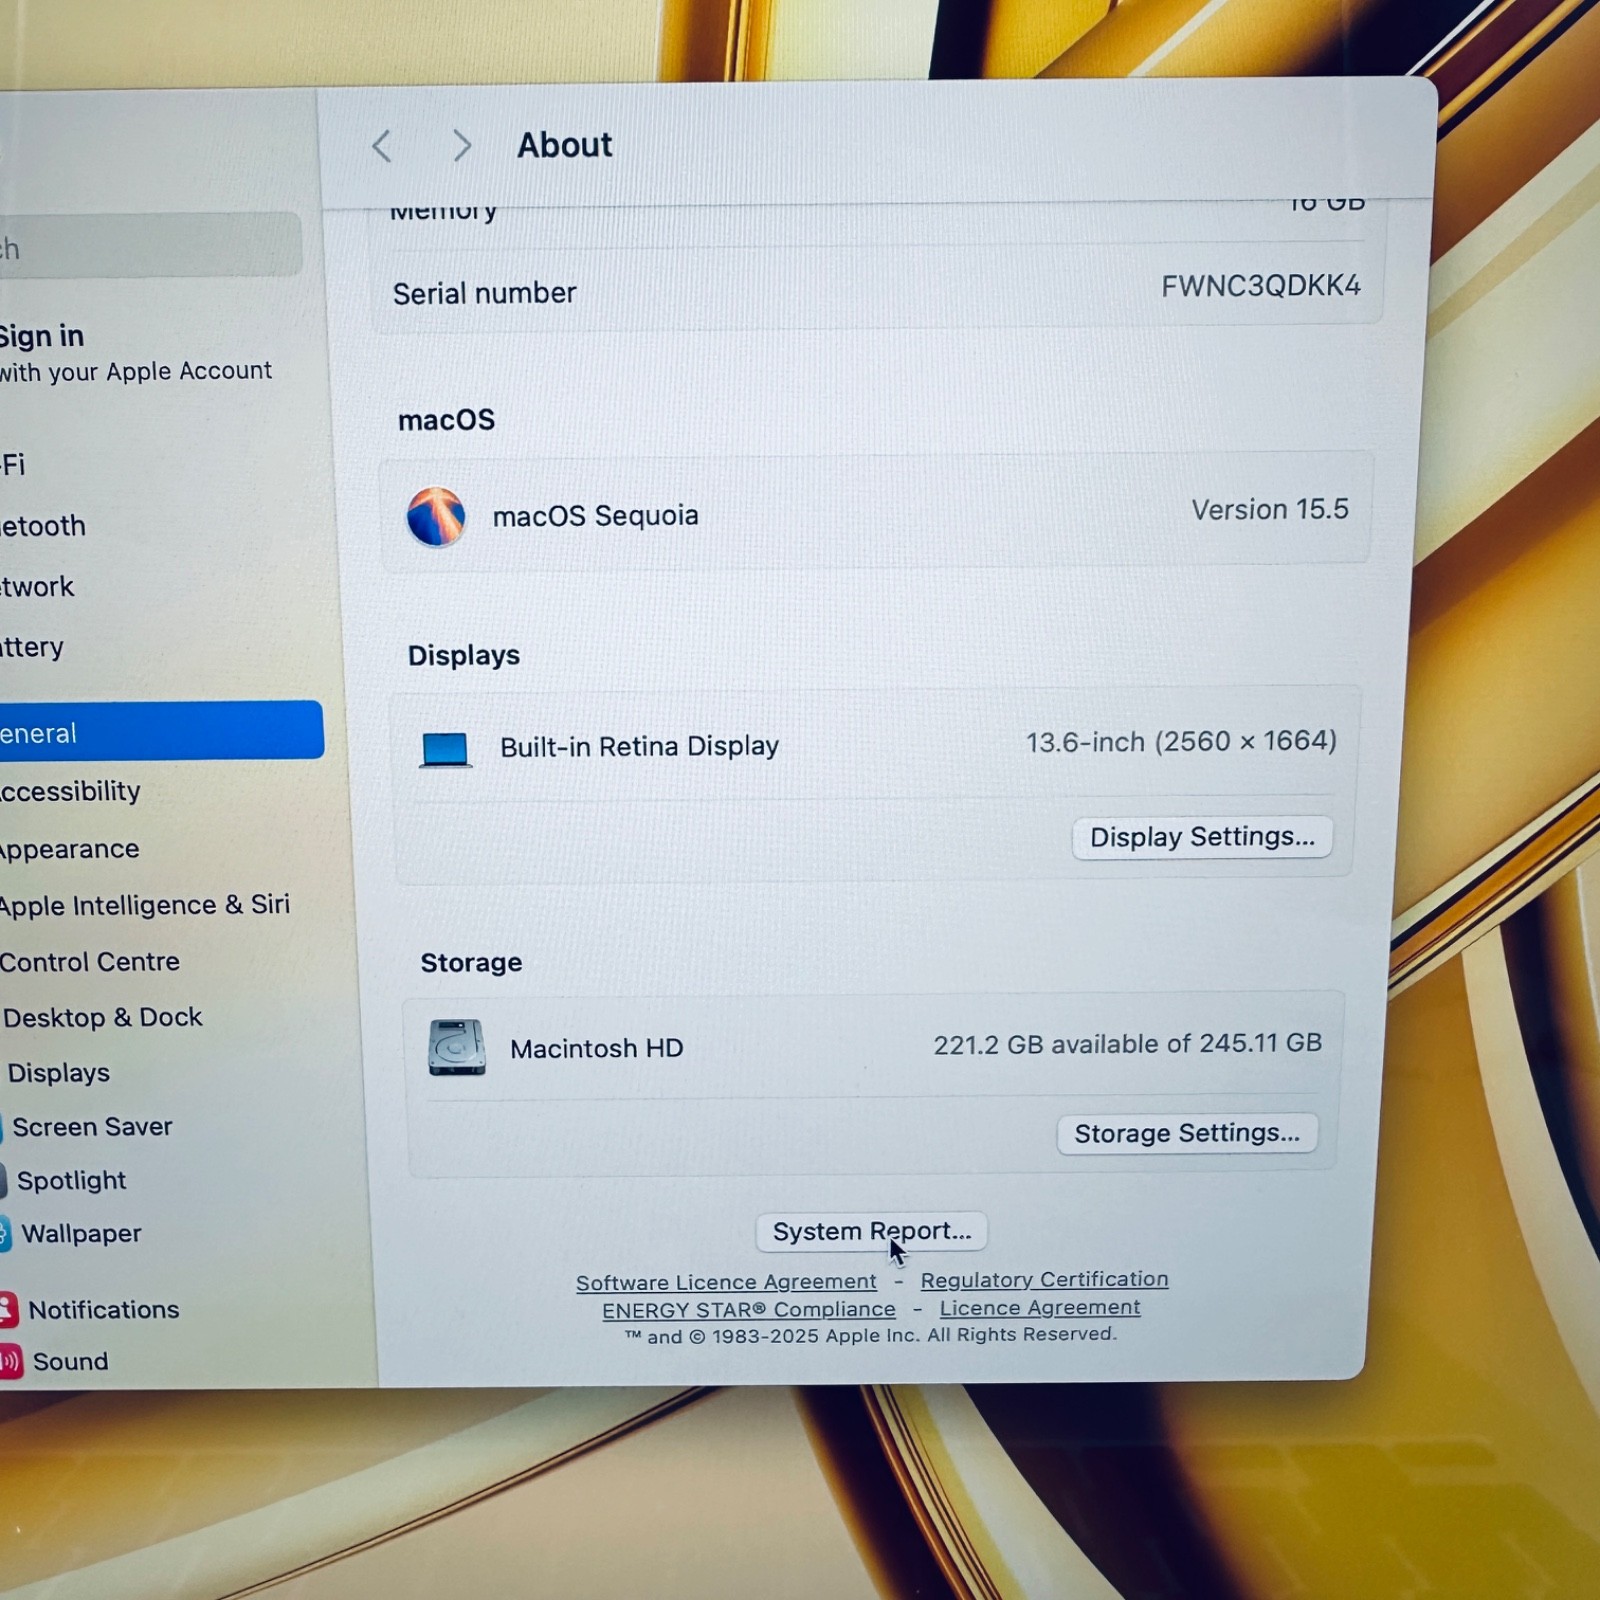The image size is (1600, 1600).
Task: Click the Notifications sidebar icon
Action: [8, 1310]
